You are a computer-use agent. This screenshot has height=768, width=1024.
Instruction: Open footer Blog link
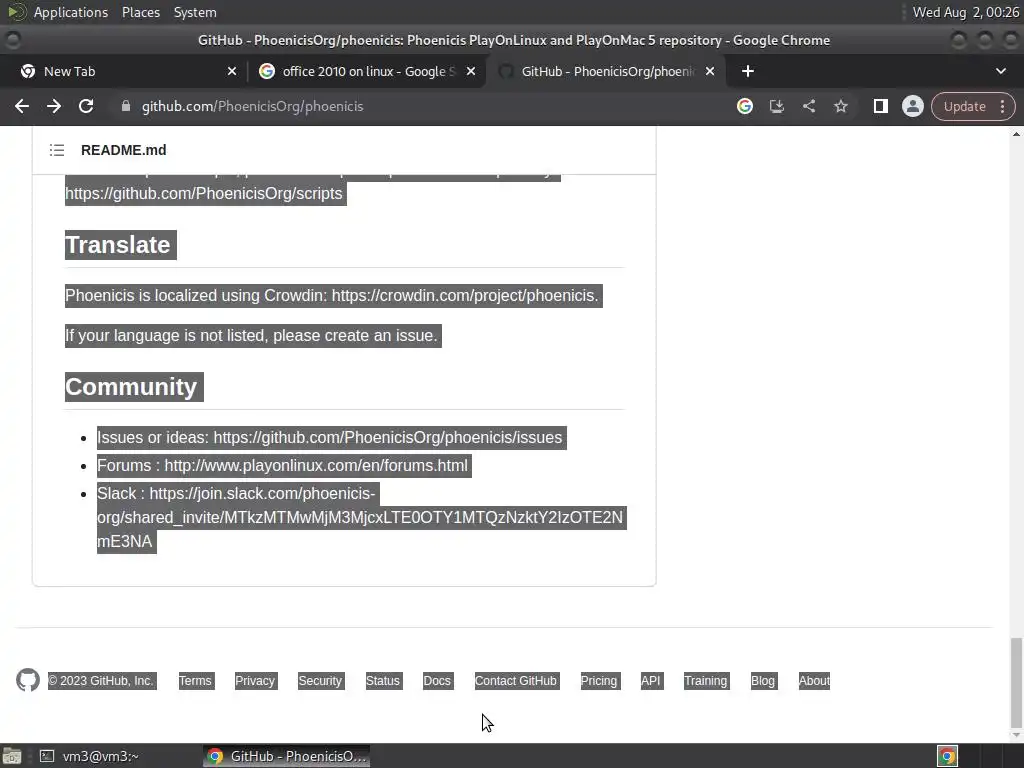[763, 680]
